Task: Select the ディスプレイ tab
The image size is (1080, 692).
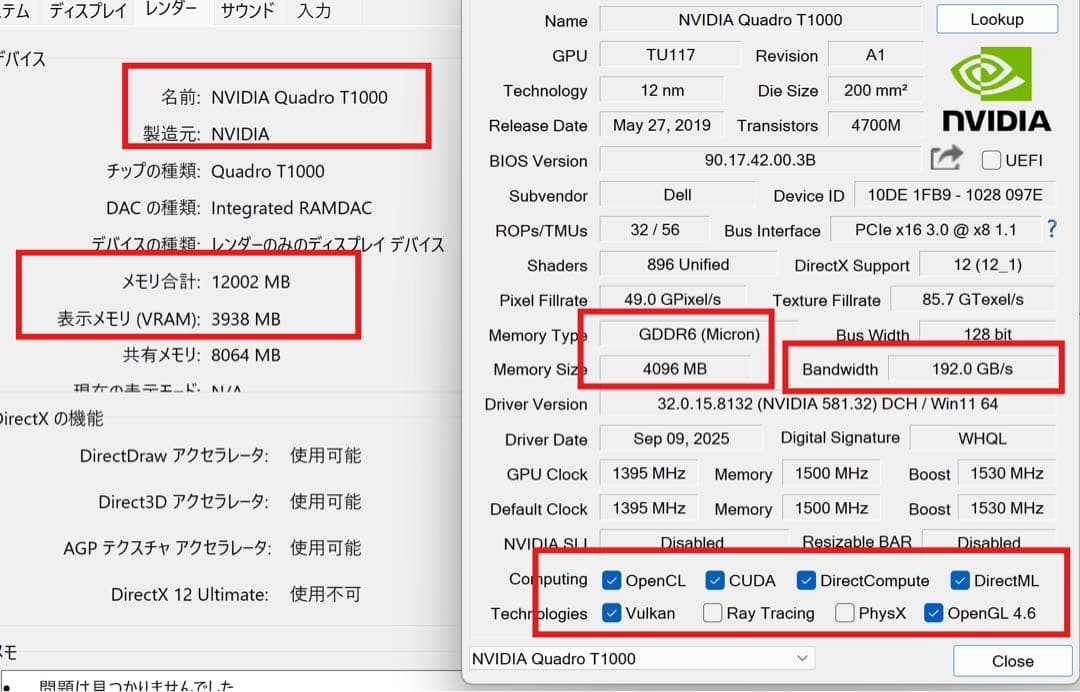Action: (89, 10)
